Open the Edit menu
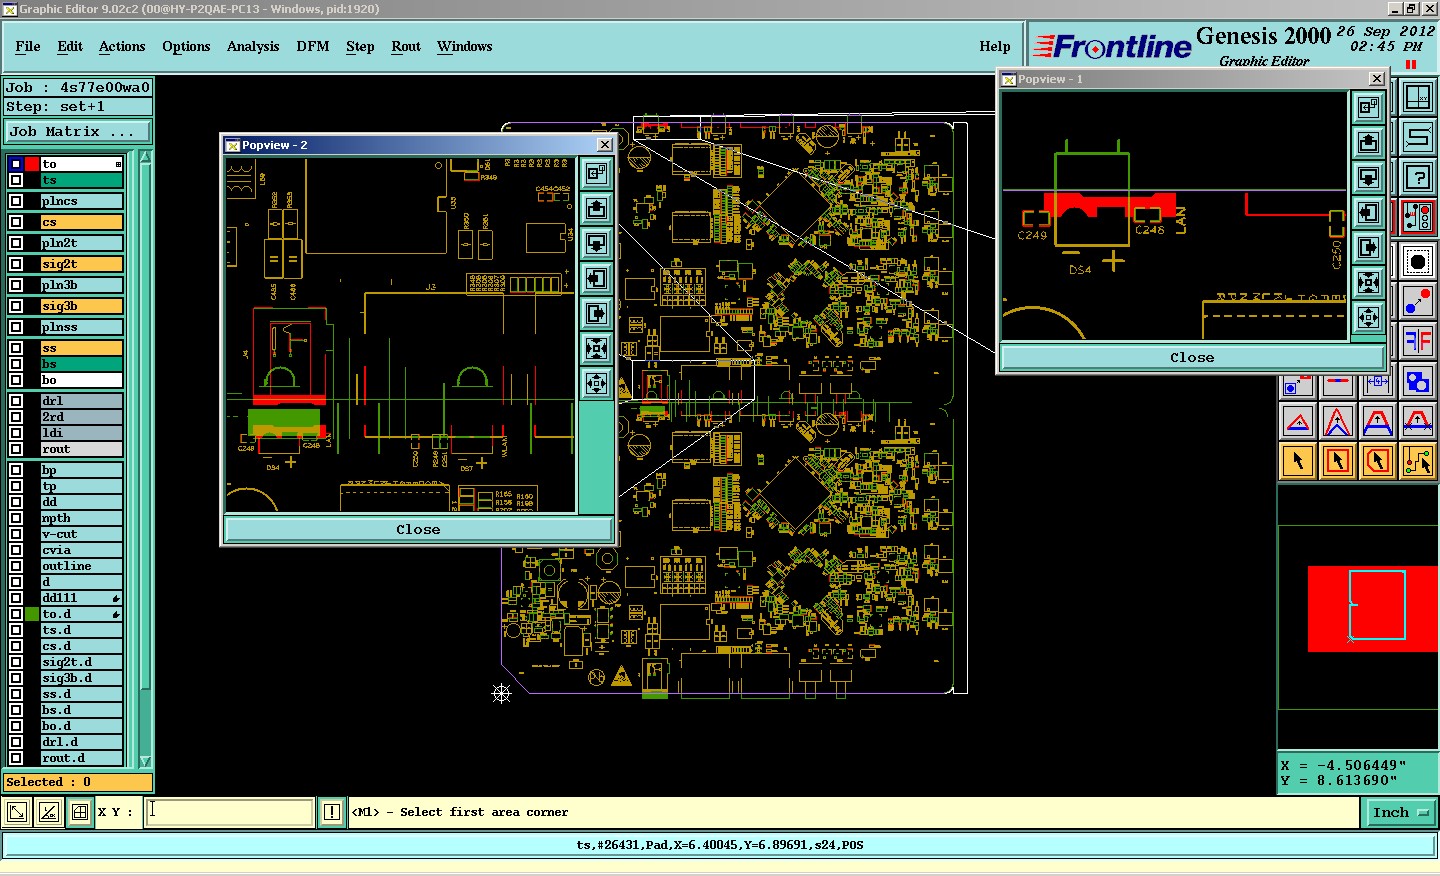Screen dimensions: 1440x876 coord(70,46)
